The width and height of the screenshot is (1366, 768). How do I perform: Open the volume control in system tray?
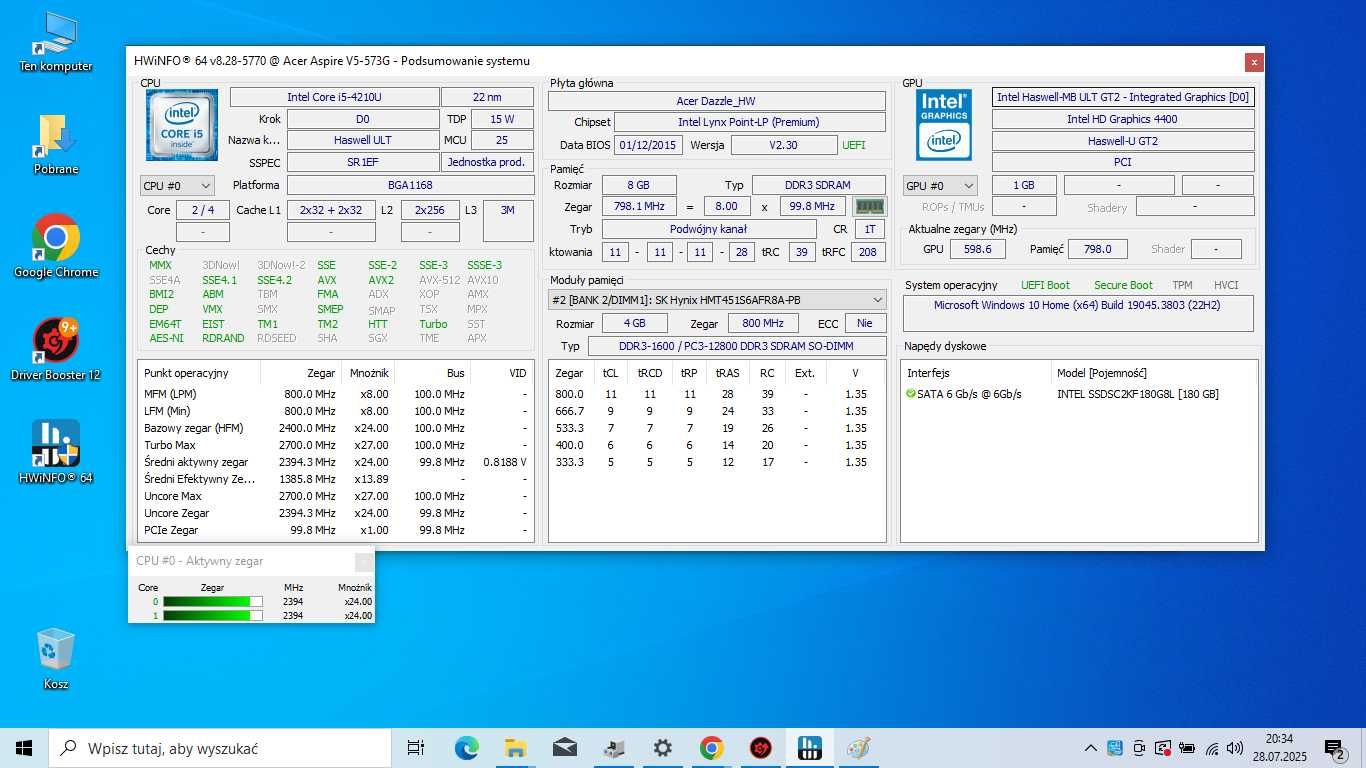[1235, 748]
